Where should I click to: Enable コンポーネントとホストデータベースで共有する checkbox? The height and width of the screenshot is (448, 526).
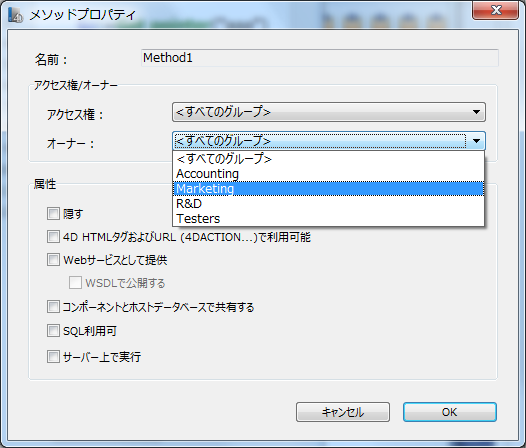[x=53, y=307]
